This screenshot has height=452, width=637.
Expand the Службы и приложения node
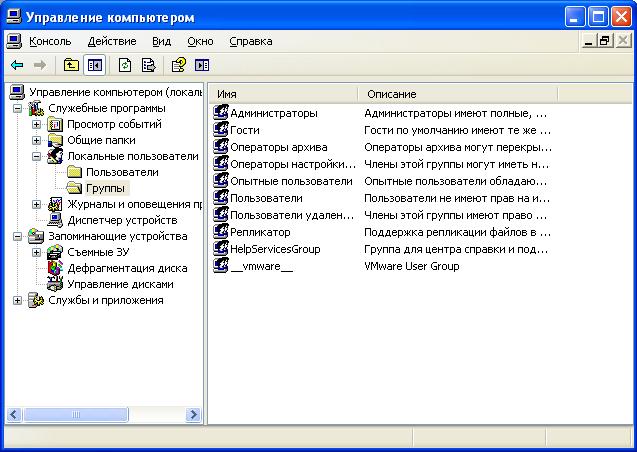point(17,301)
